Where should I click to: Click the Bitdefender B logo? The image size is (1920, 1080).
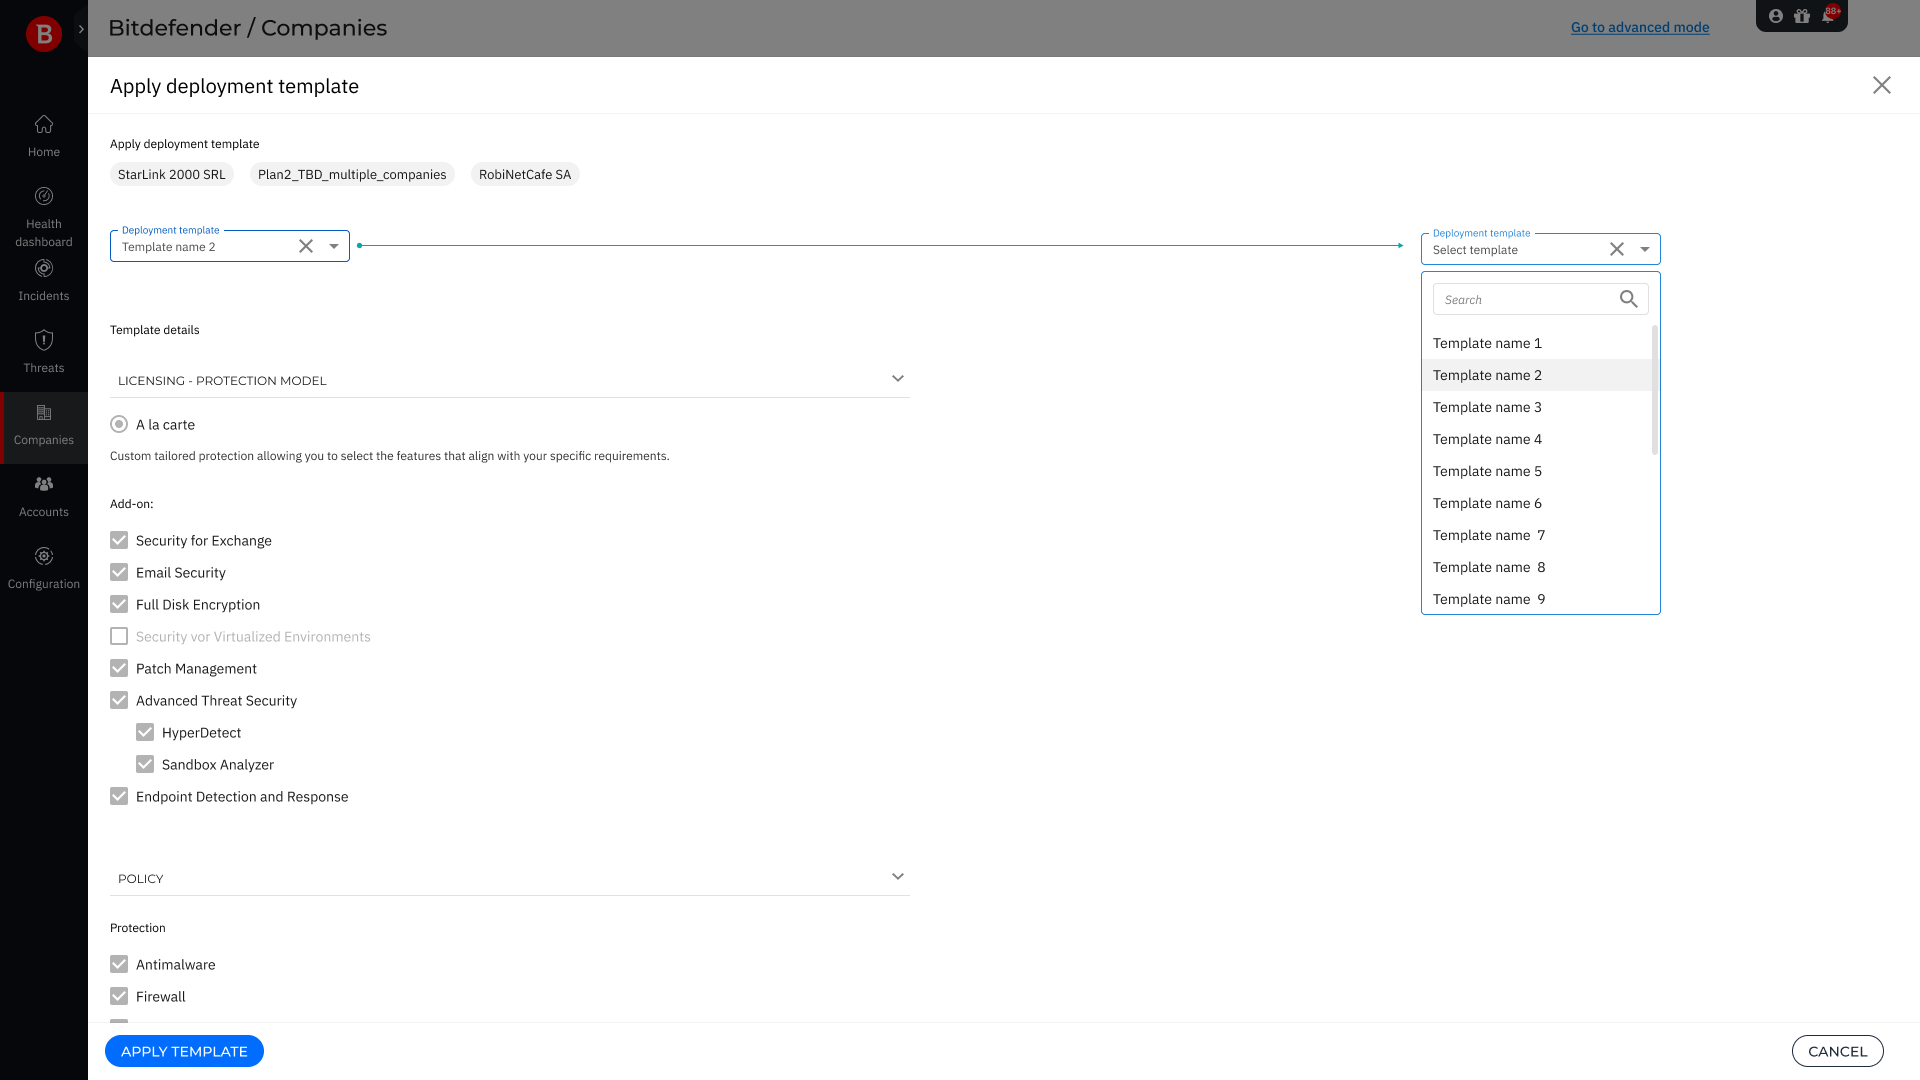[44, 34]
